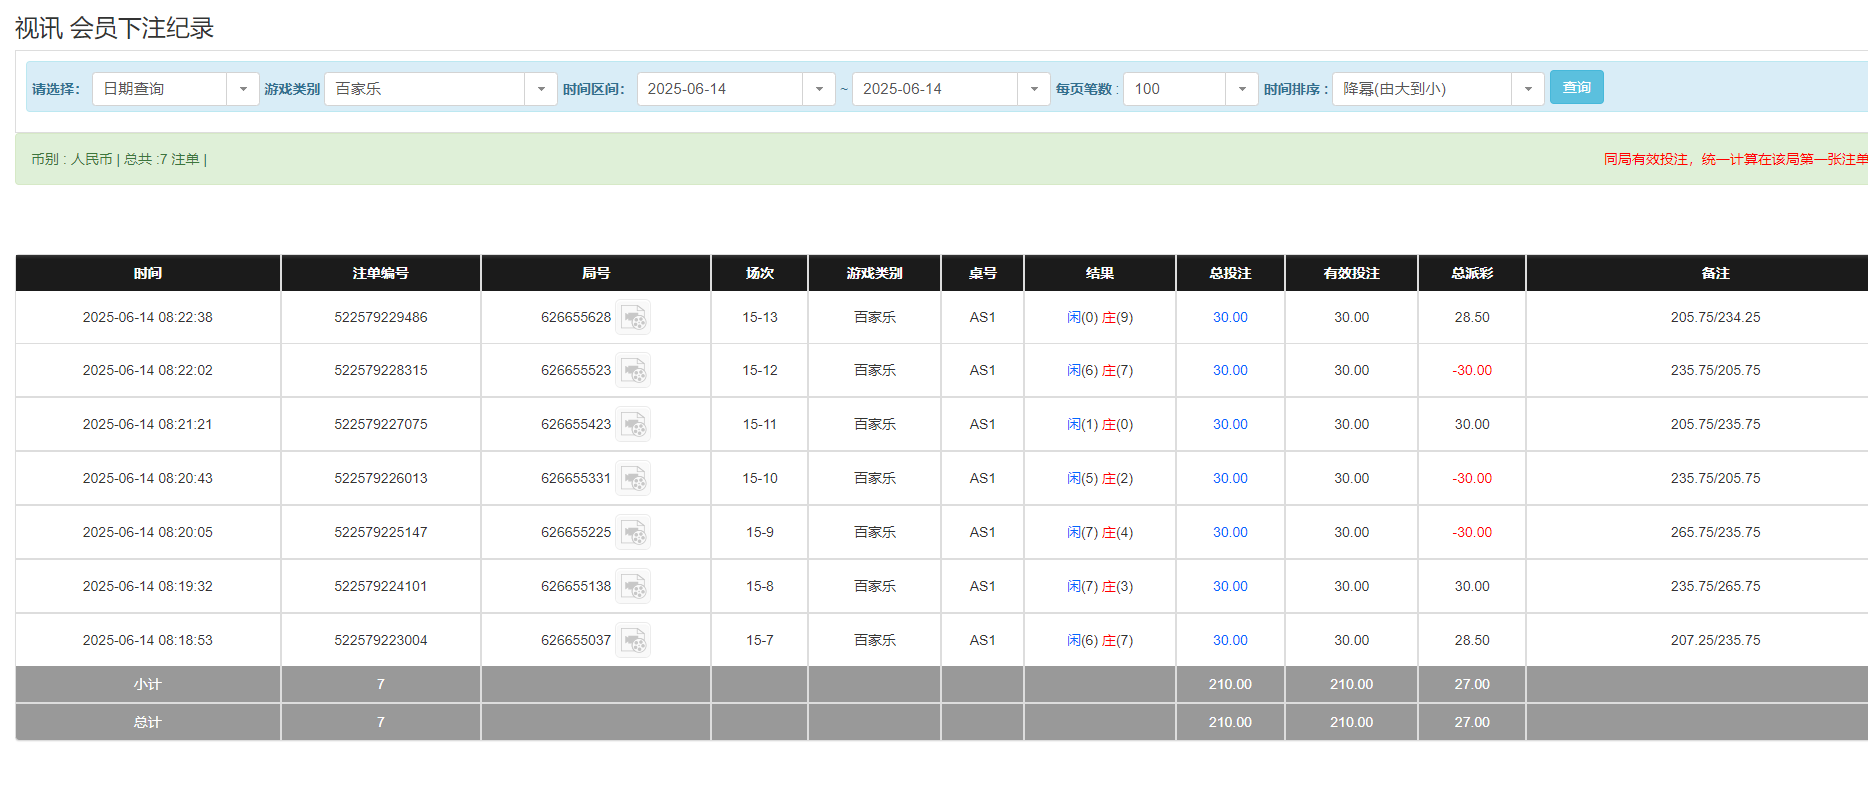Open the end date dropdown arrow

pyautogui.click(x=1033, y=89)
